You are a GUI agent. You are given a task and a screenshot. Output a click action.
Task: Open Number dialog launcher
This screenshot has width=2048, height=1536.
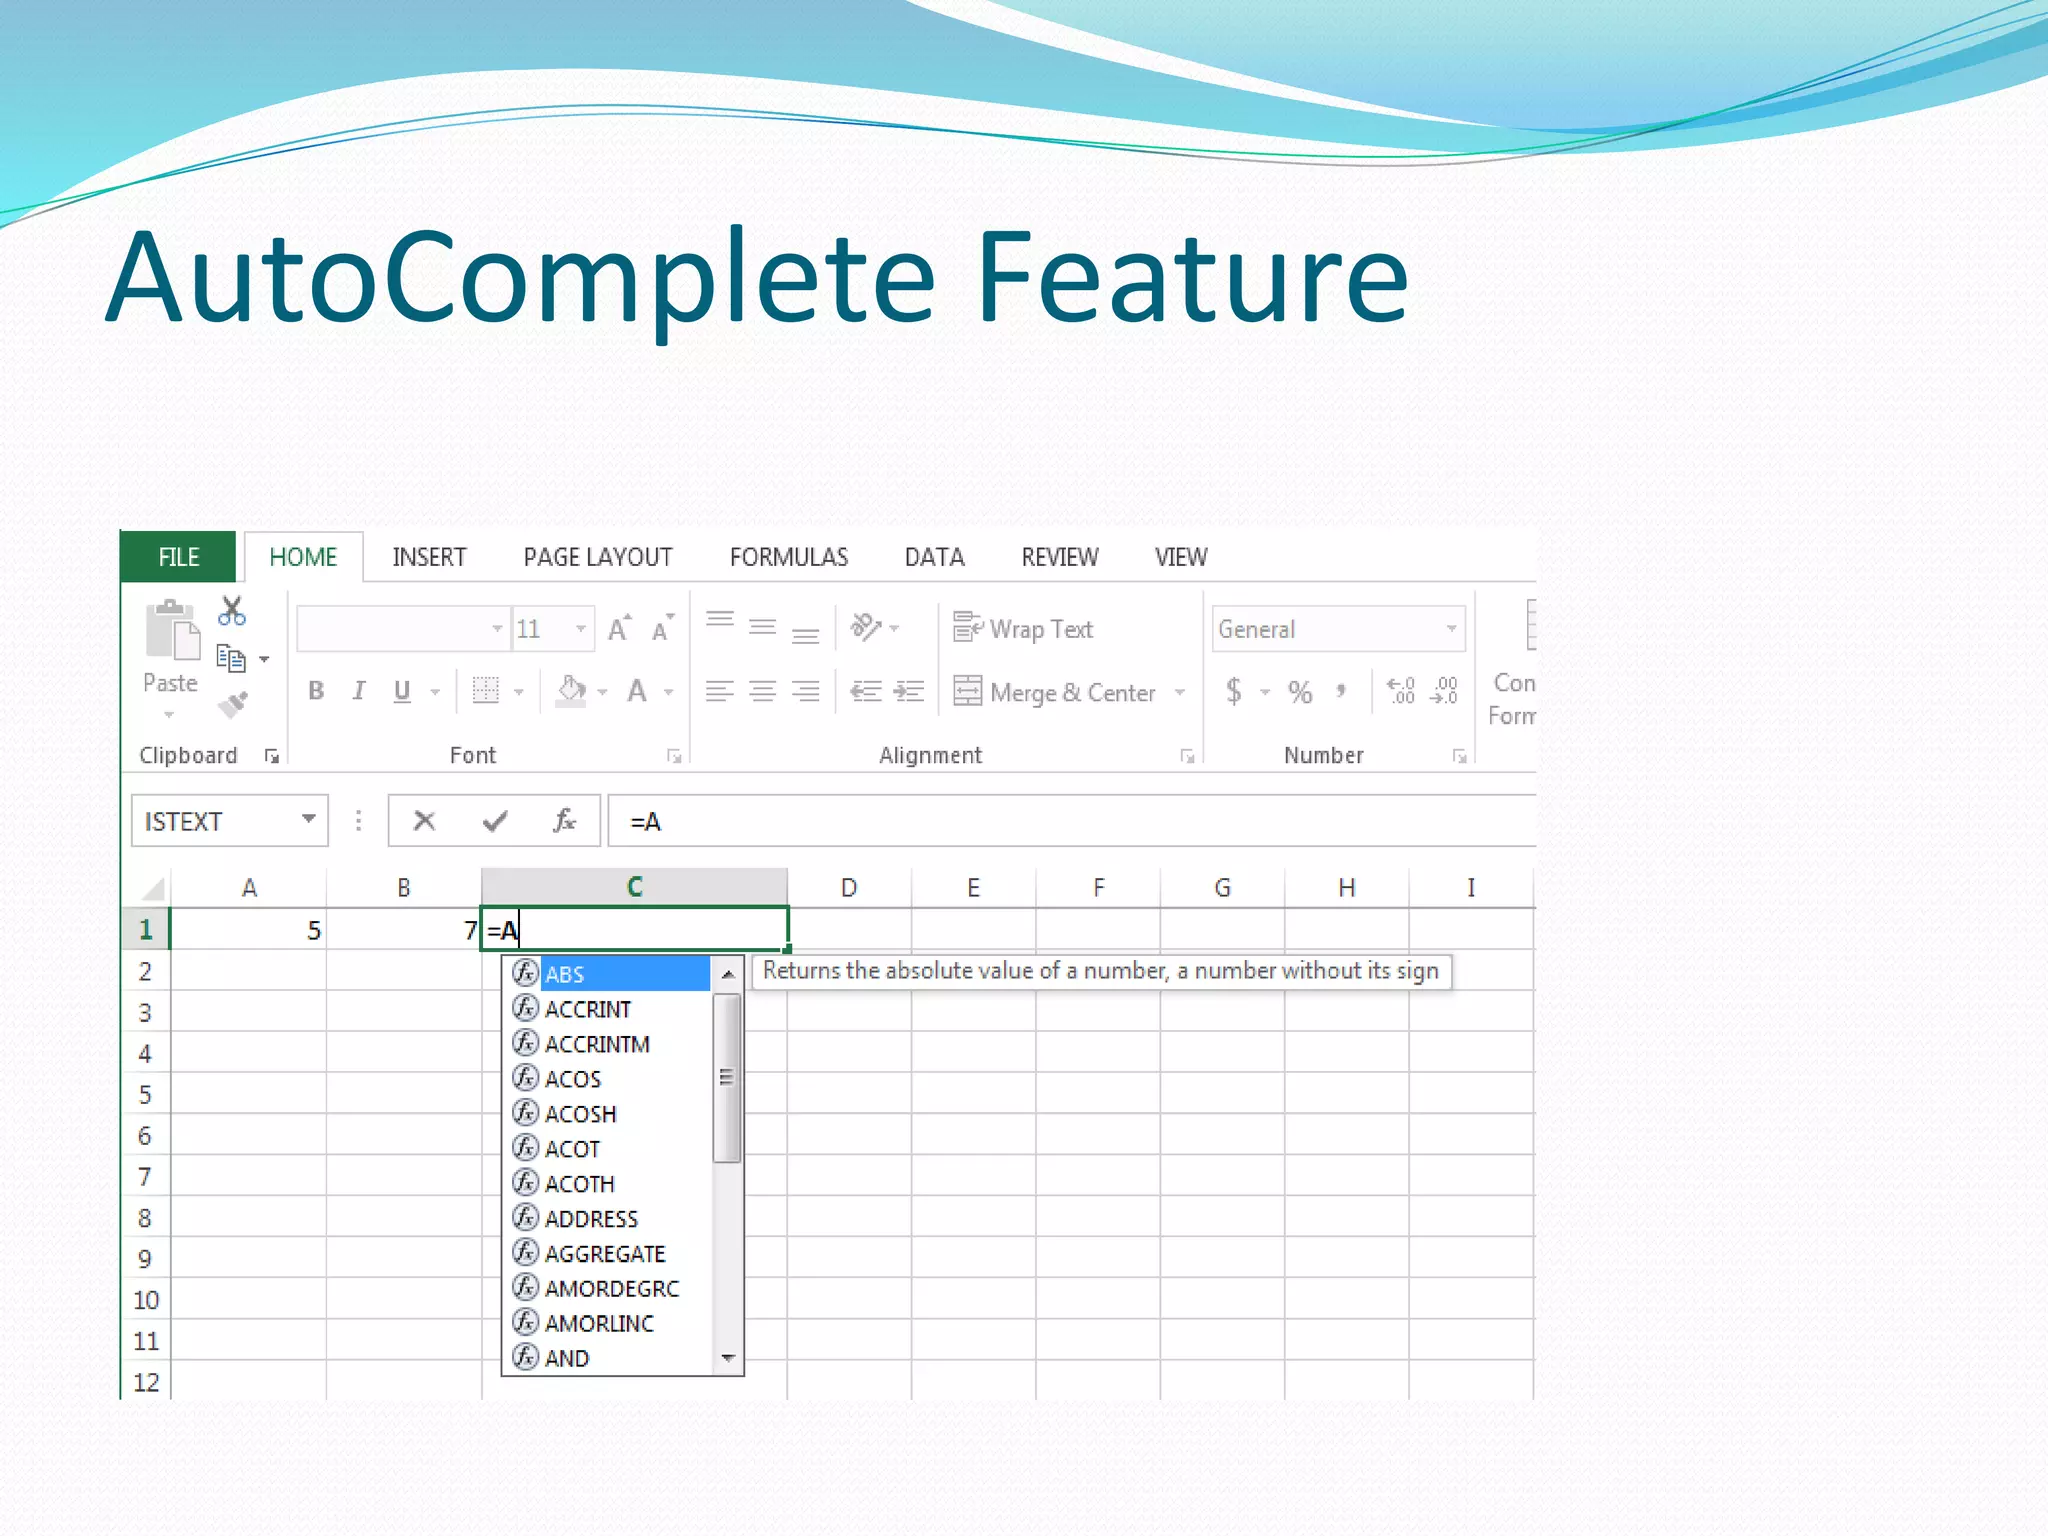(x=1460, y=756)
